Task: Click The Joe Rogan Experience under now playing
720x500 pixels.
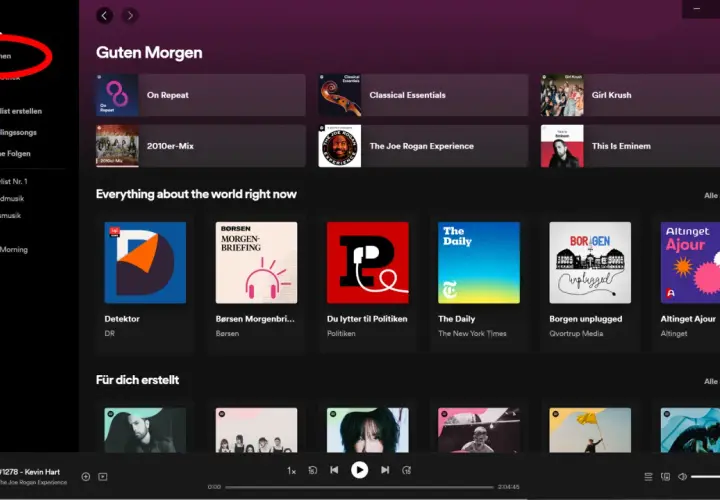Action: point(34,482)
